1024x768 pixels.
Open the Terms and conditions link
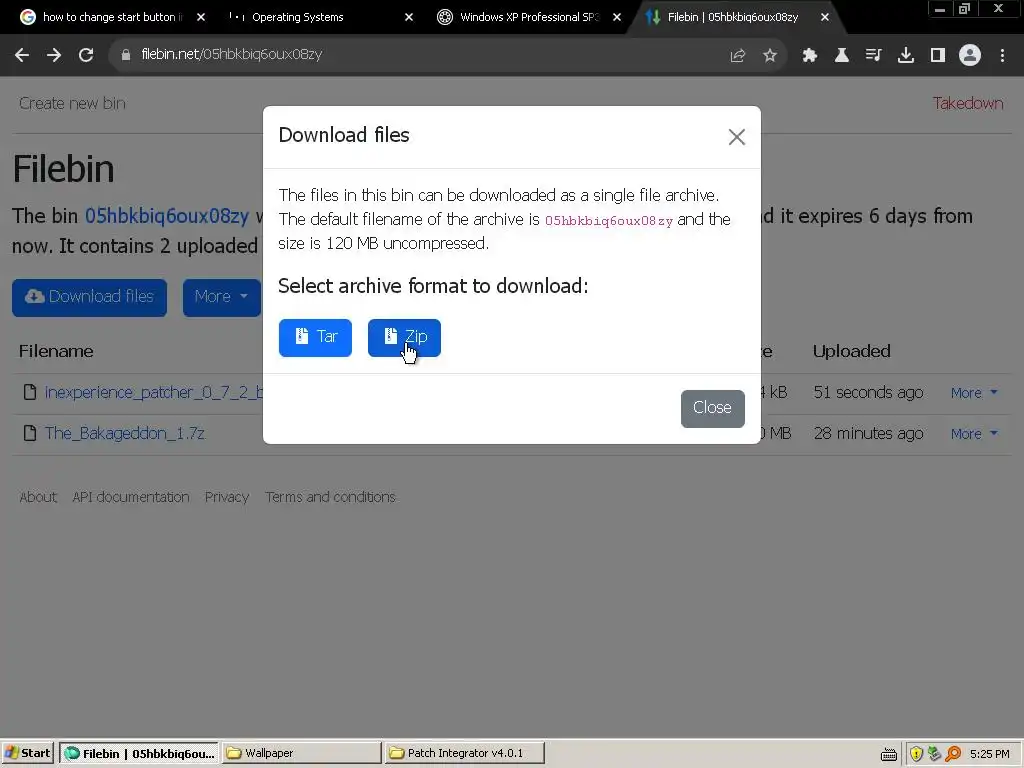330,497
